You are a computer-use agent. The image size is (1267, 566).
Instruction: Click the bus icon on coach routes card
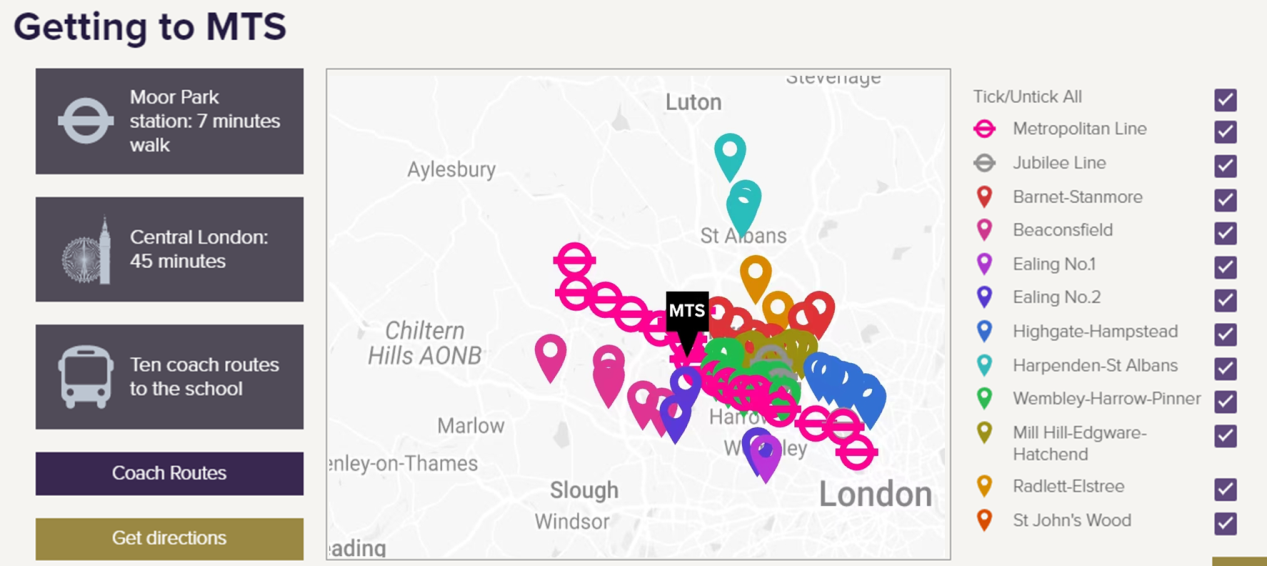(x=86, y=377)
